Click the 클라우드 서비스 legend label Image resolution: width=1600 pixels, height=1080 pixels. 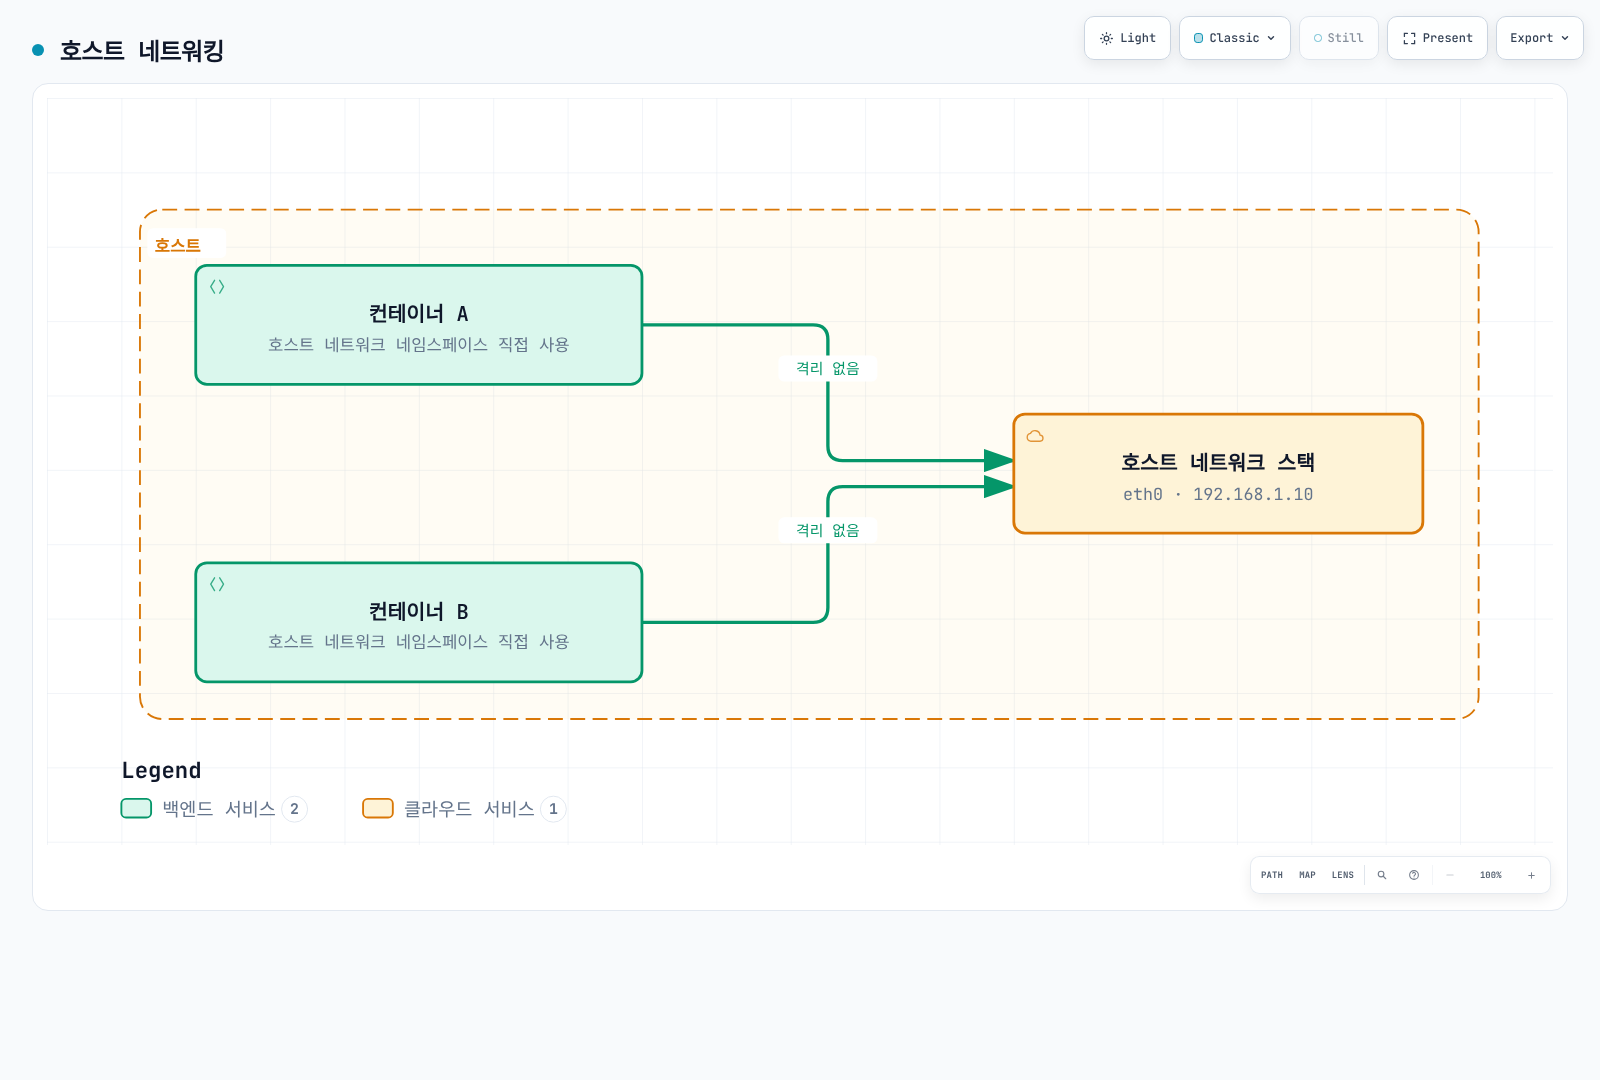point(469,809)
